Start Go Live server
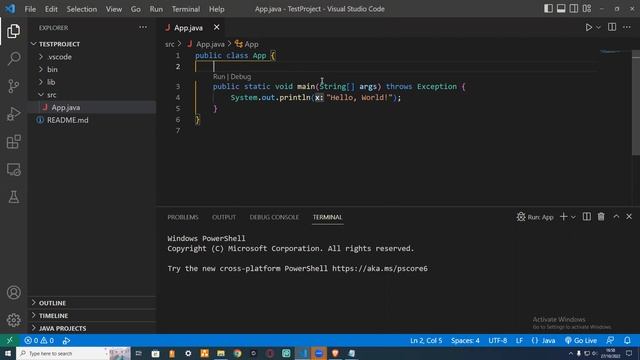The height and width of the screenshot is (360, 640). [x=581, y=340]
